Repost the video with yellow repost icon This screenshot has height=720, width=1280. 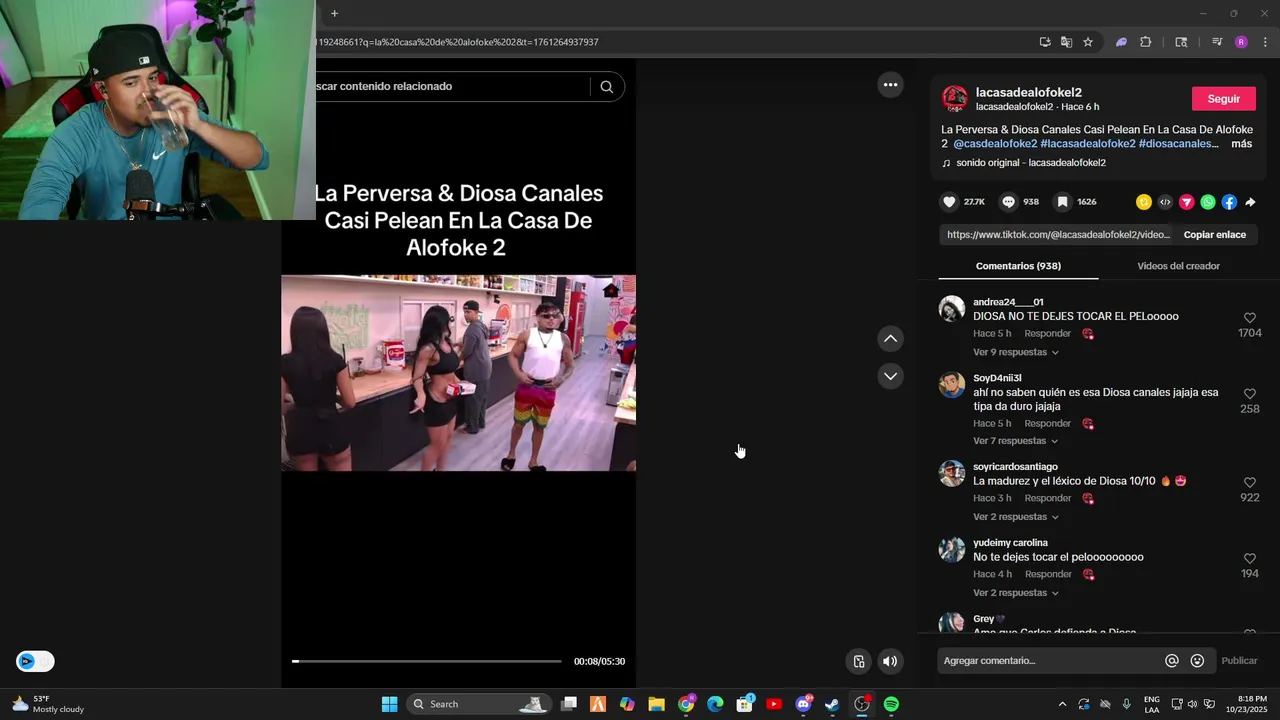1144,202
